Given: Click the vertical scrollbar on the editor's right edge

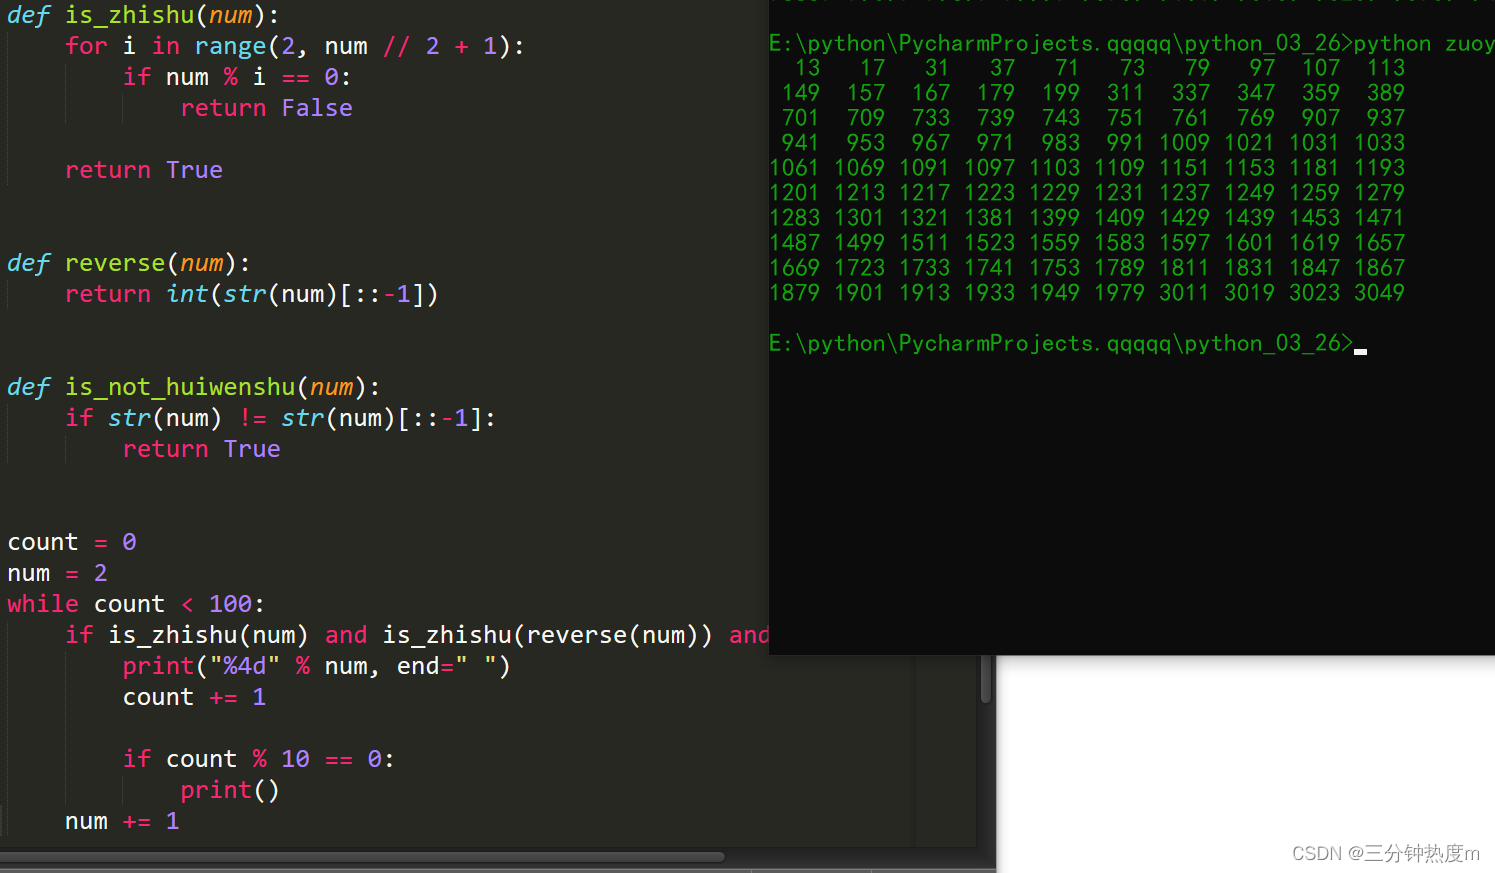Looking at the screenshot, I should [985, 680].
